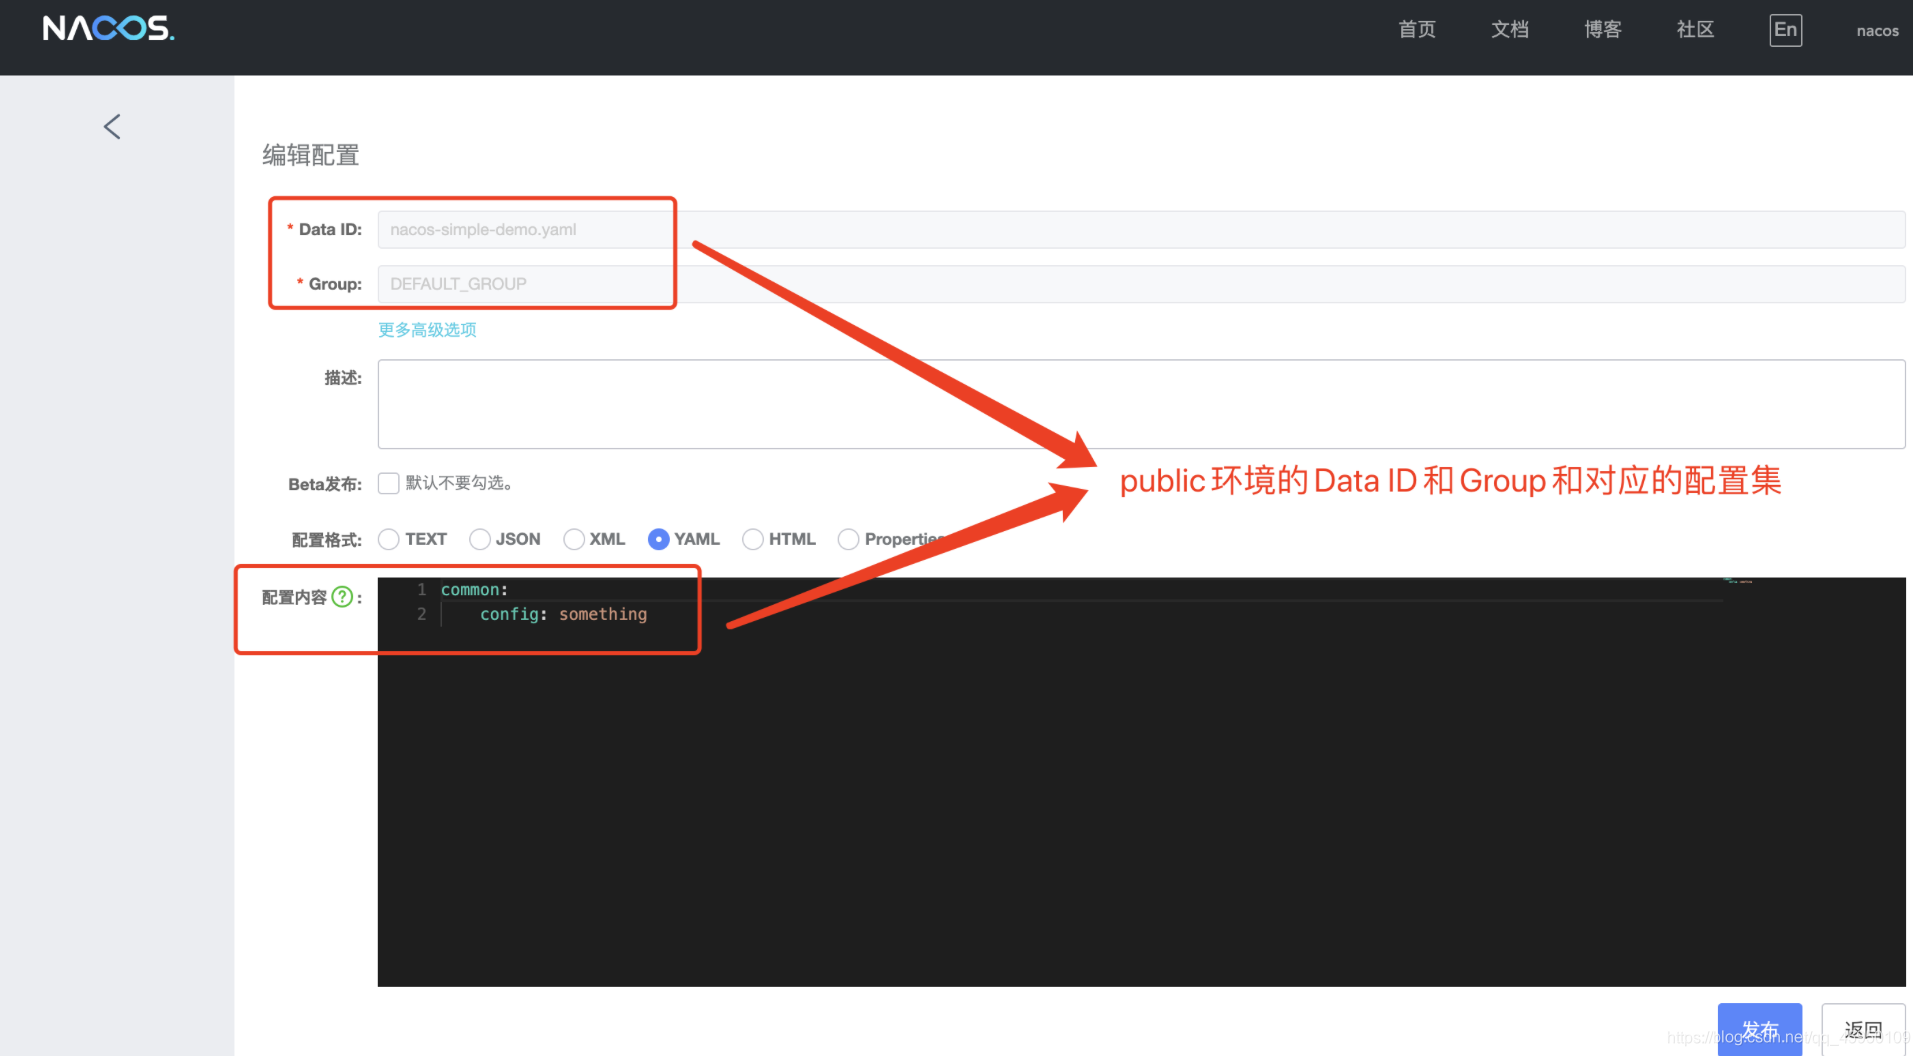
Task: Click line 1 'common:' in editor
Action: (474, 590)
